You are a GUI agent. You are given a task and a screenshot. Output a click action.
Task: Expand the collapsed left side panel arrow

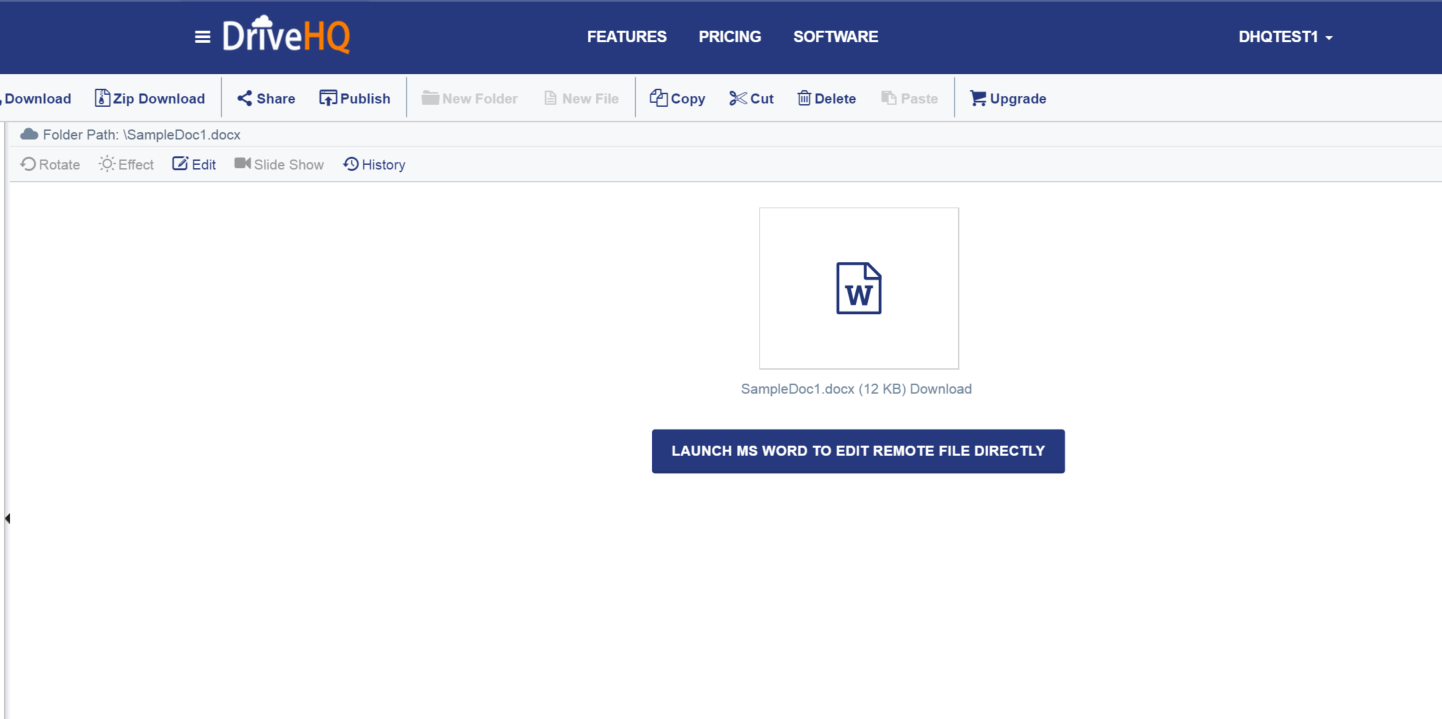click(7, 518)
